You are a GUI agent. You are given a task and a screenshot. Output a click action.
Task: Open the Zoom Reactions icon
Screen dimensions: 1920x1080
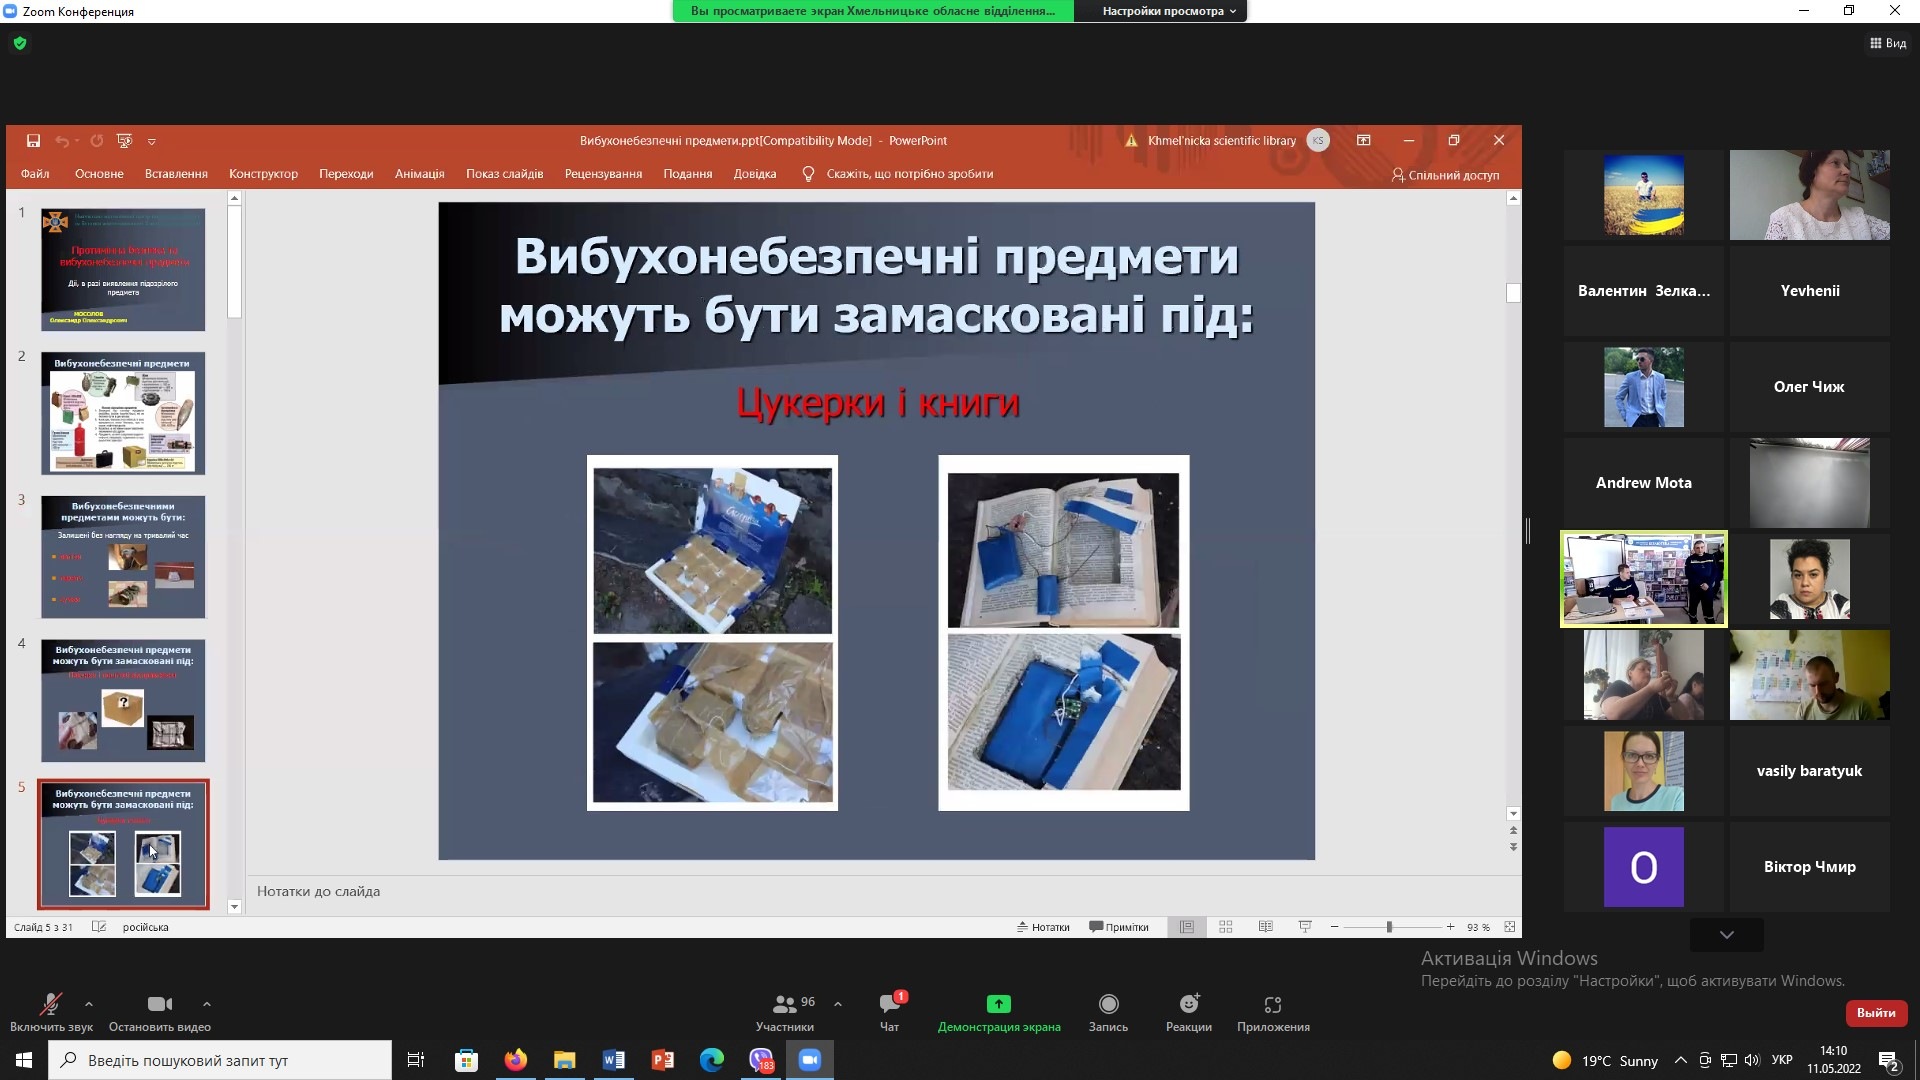coord(1188,1004)
